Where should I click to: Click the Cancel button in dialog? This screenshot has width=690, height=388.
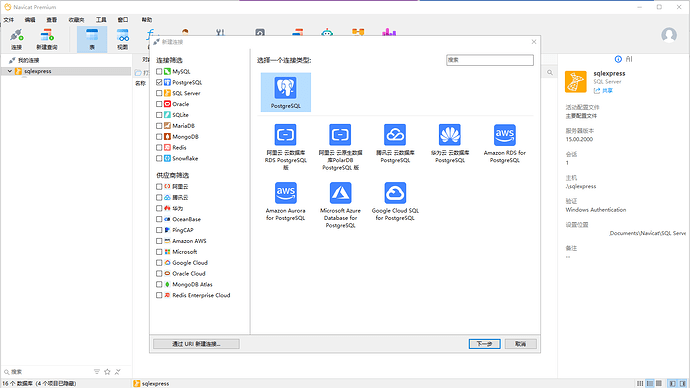click(521, 344)
